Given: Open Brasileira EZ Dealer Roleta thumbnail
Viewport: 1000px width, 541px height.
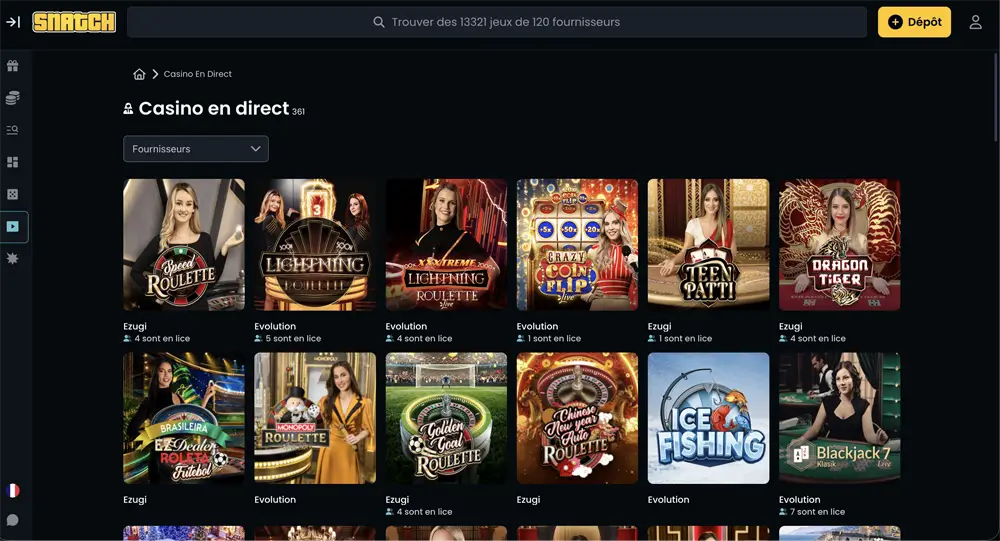Looking at the screenshot, I should point(184,418).
